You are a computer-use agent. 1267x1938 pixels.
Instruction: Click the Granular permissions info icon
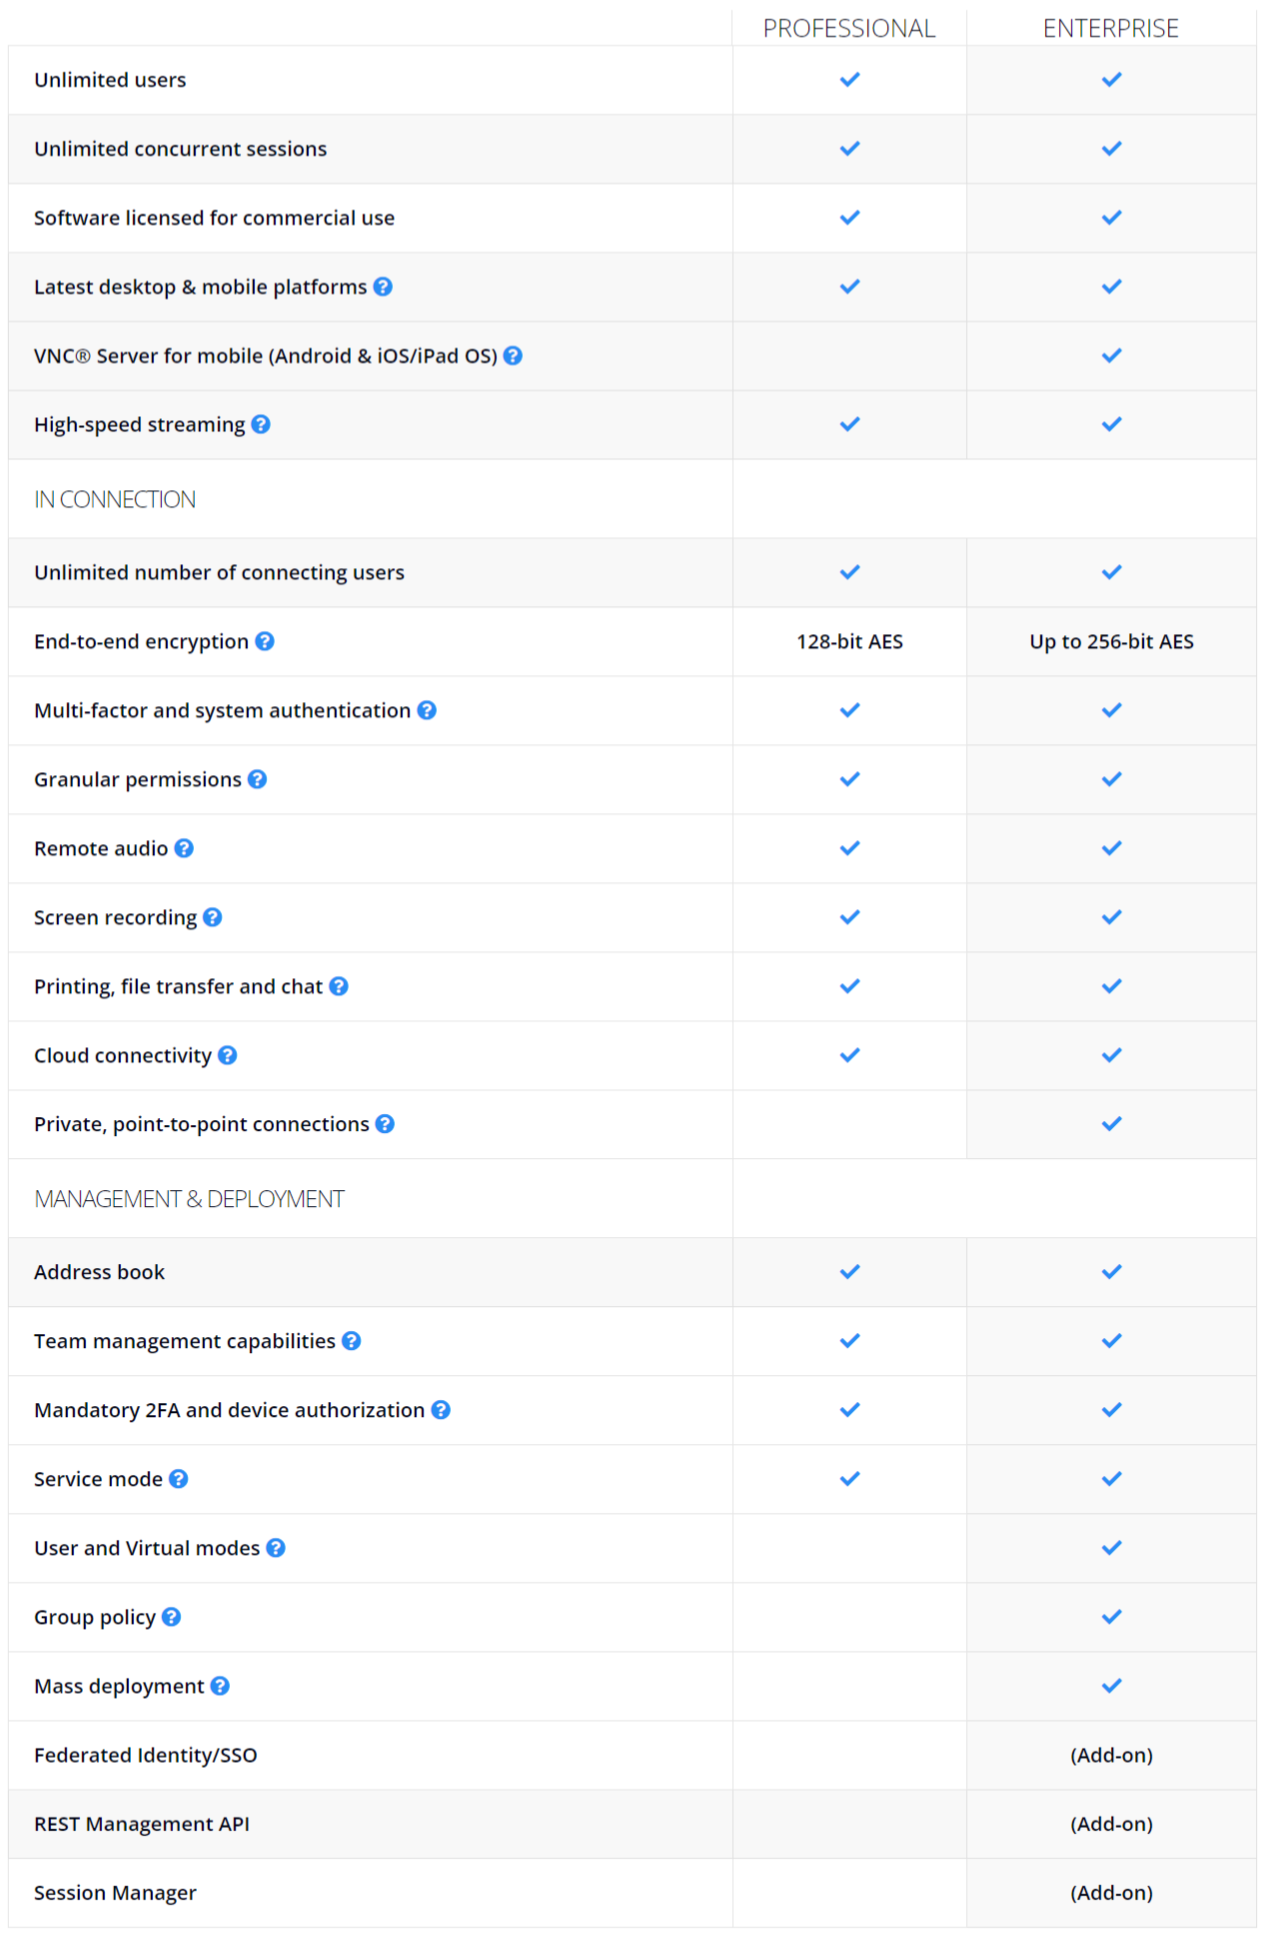(258, 780)
